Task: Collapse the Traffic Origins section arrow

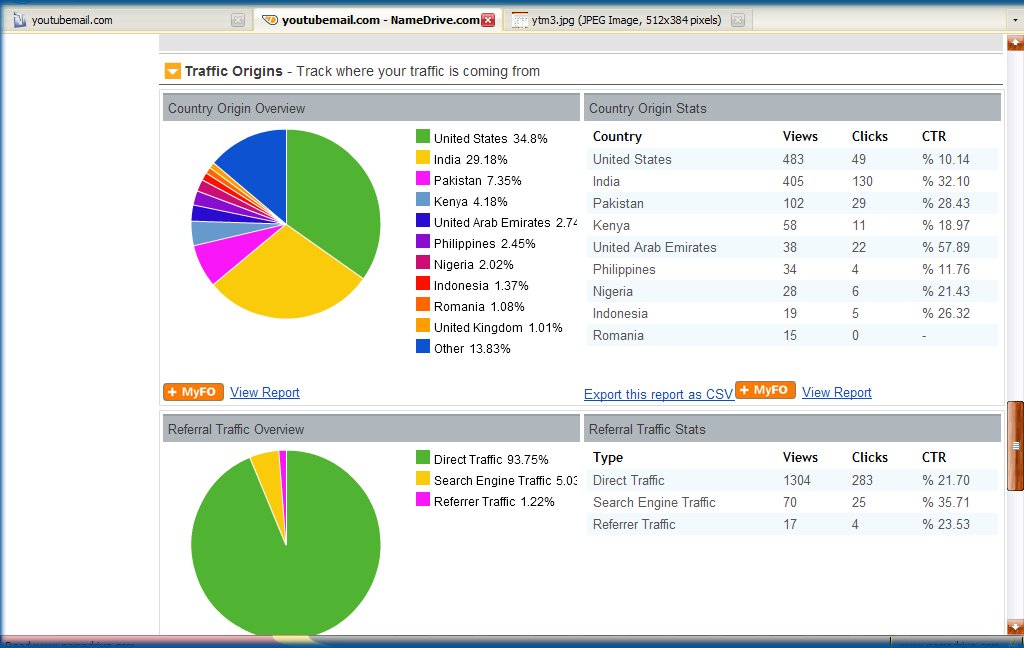Action: coord(173,71)
